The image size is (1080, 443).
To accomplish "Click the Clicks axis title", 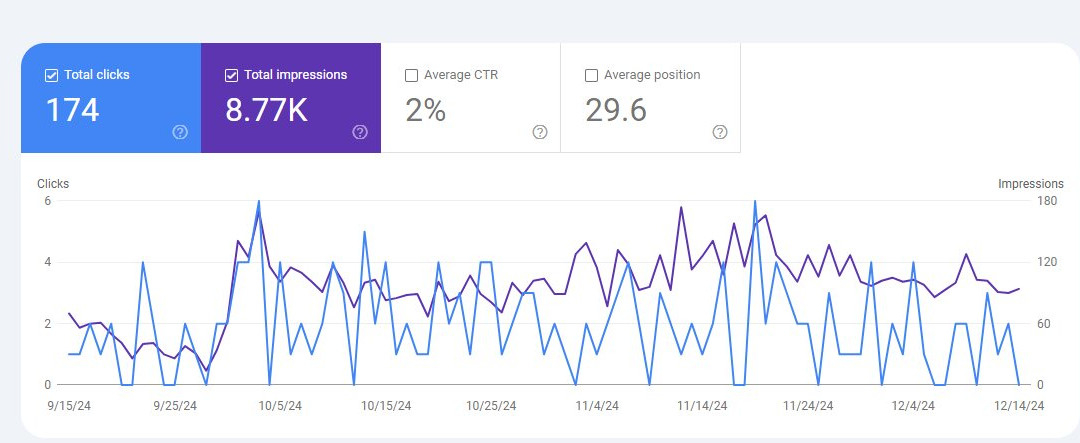I will pyautogui.click(x=53, y=184).
